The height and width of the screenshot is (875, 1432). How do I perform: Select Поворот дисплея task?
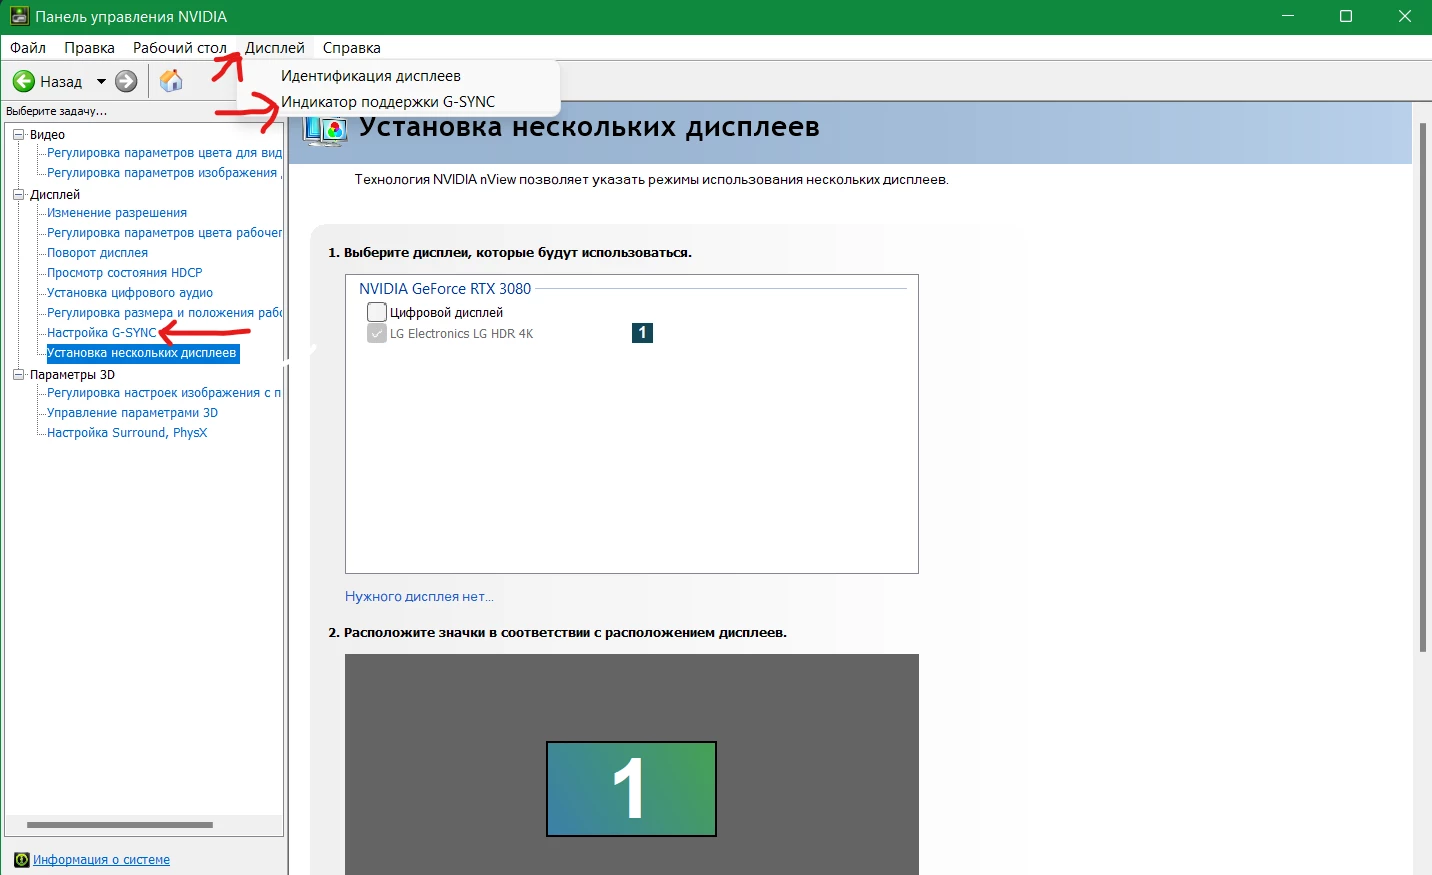(97, 253)
